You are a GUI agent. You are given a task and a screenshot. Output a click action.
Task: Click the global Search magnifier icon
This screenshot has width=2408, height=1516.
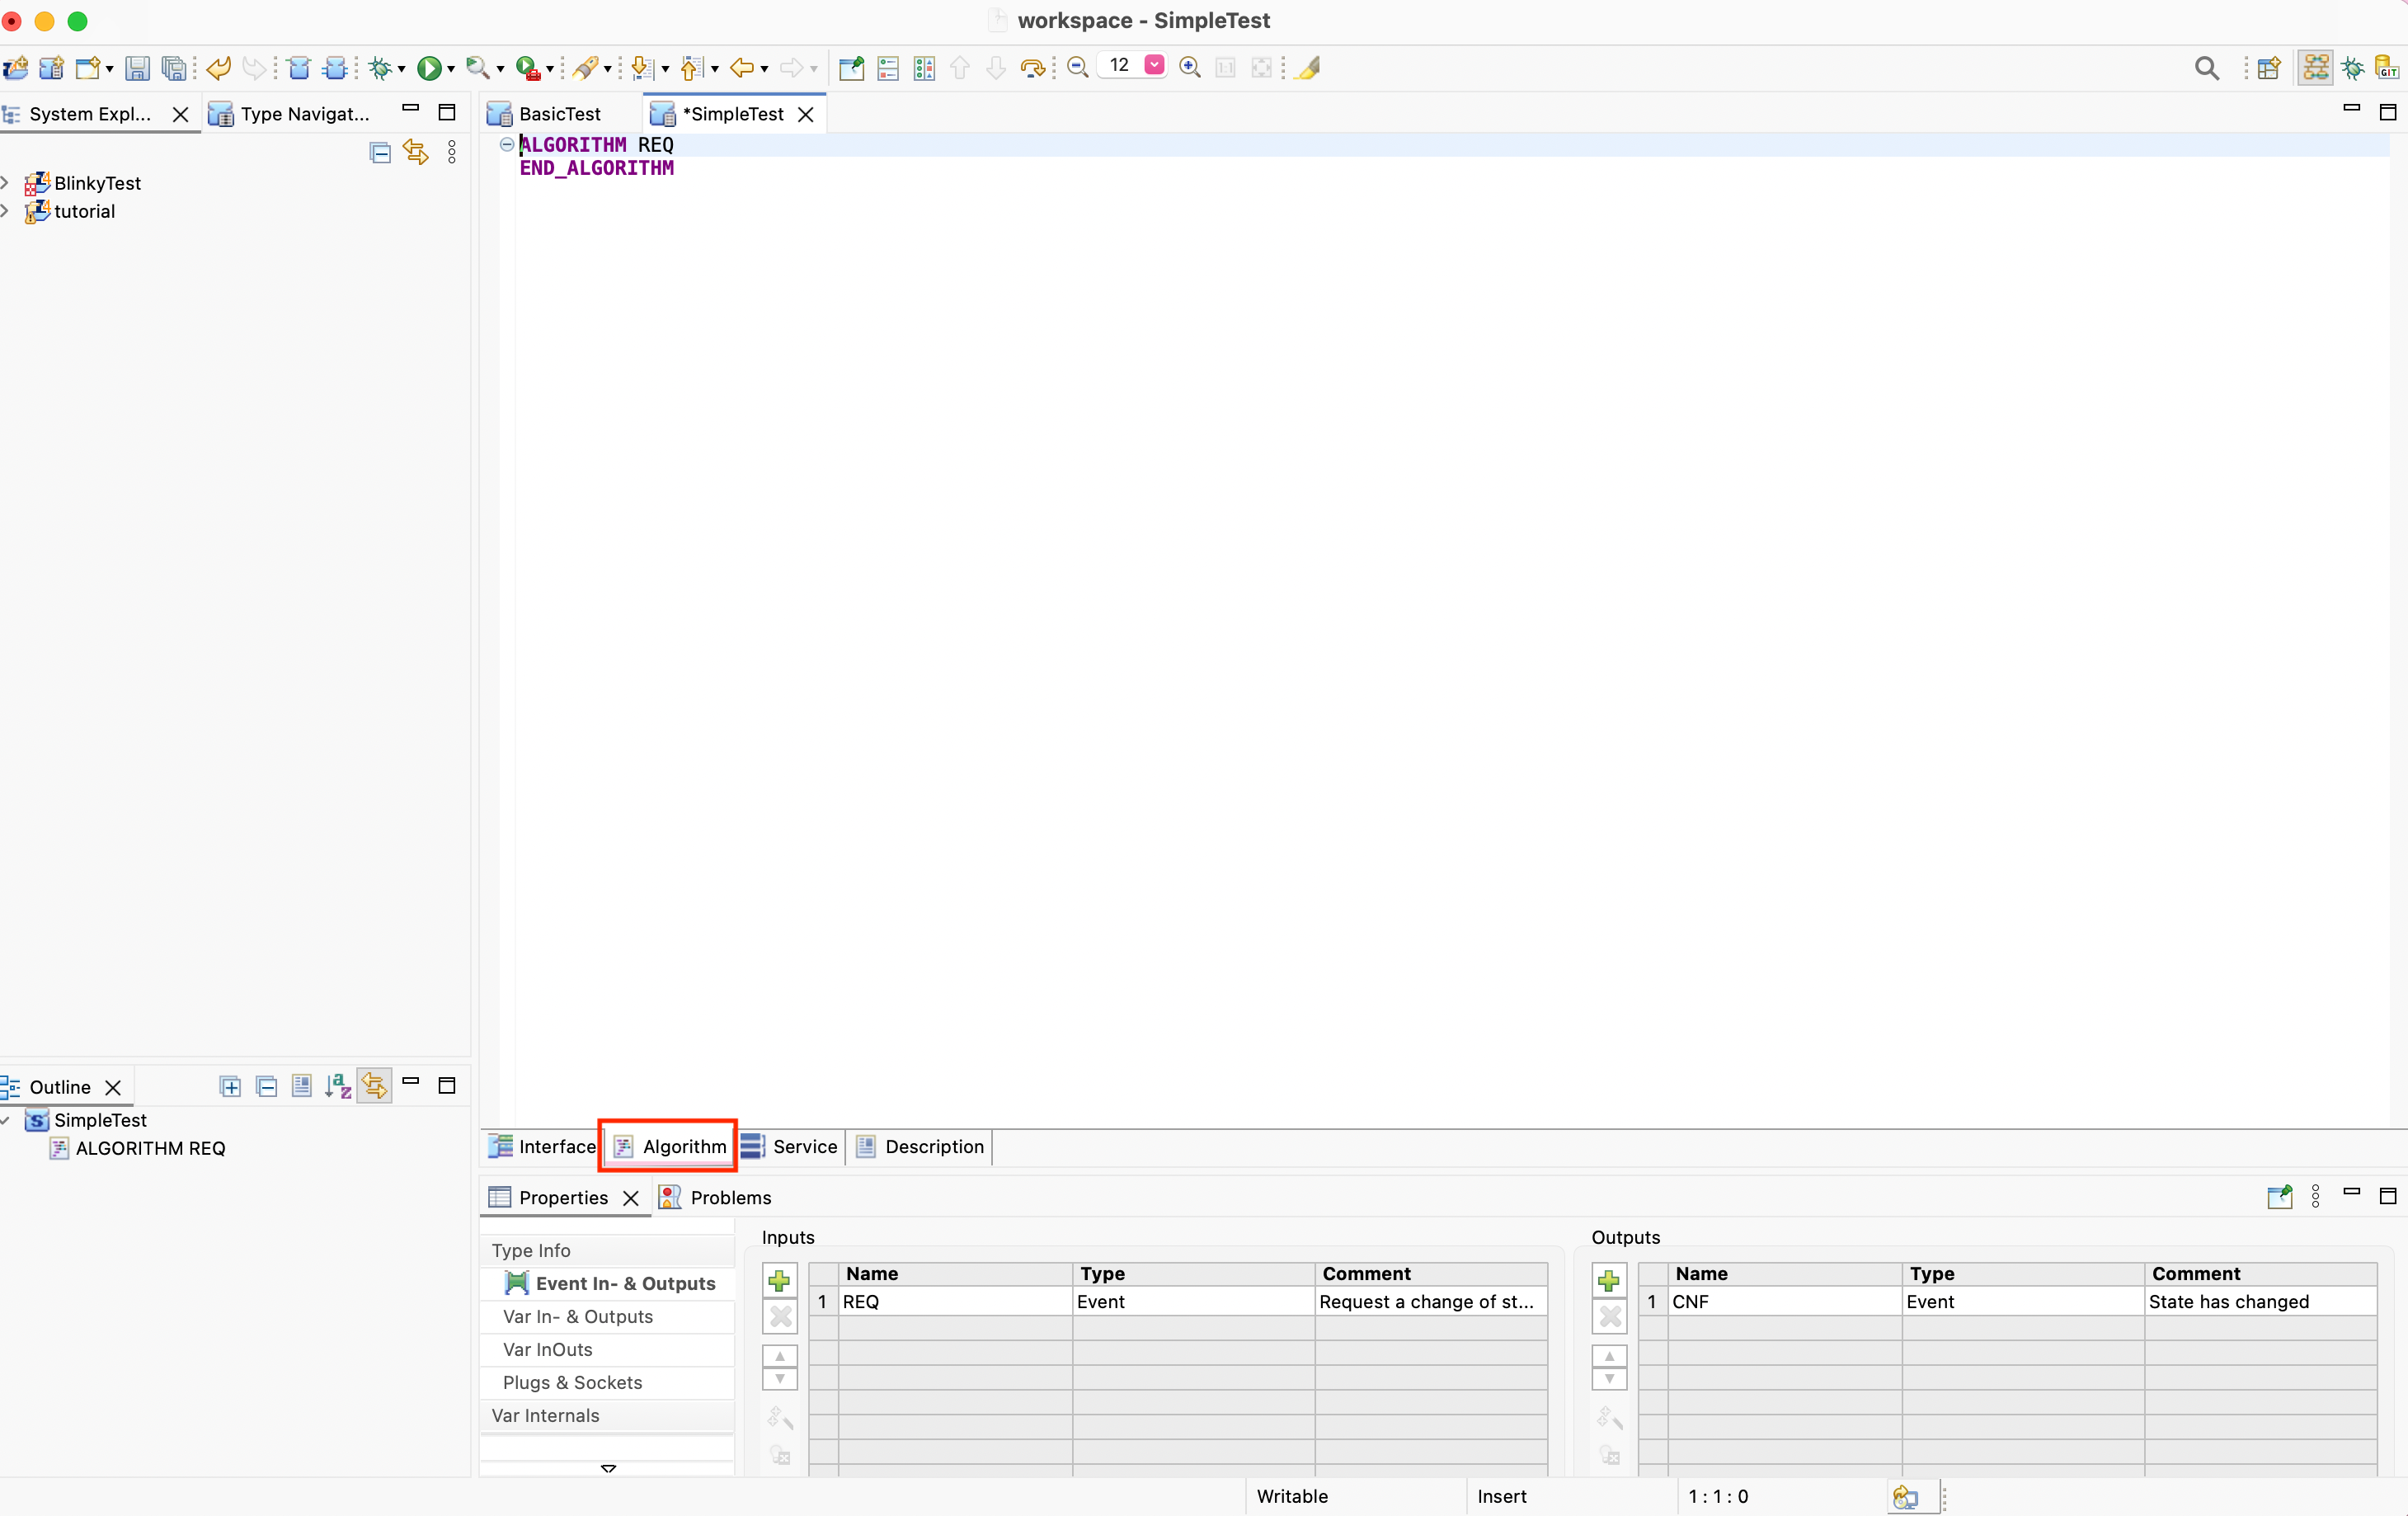pos(2207,68)
